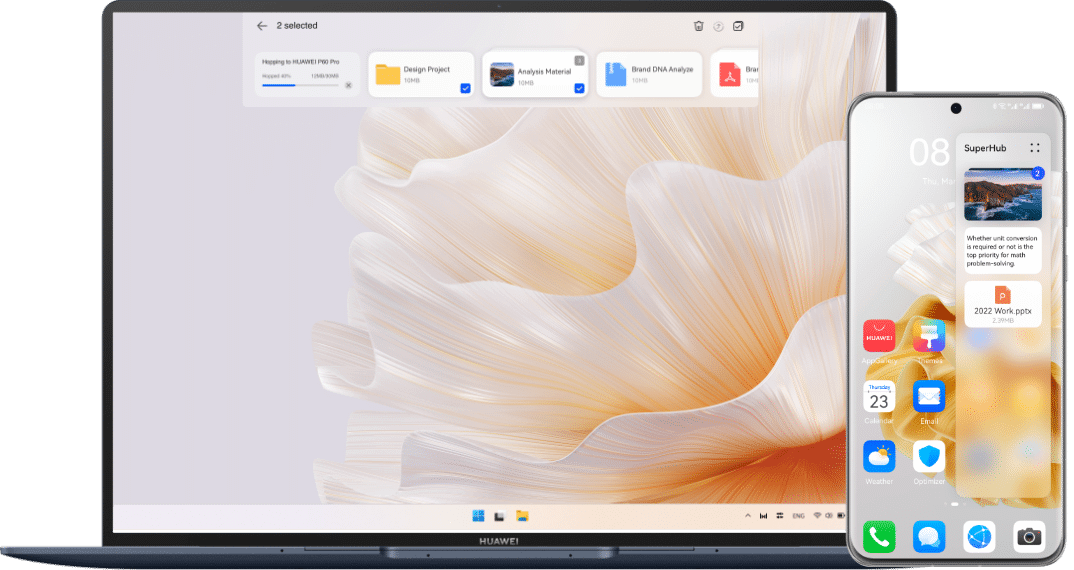This screenshot has width=1074, height=570.
Task: Launch the Camera app from phone dock
Action: 1029,537
